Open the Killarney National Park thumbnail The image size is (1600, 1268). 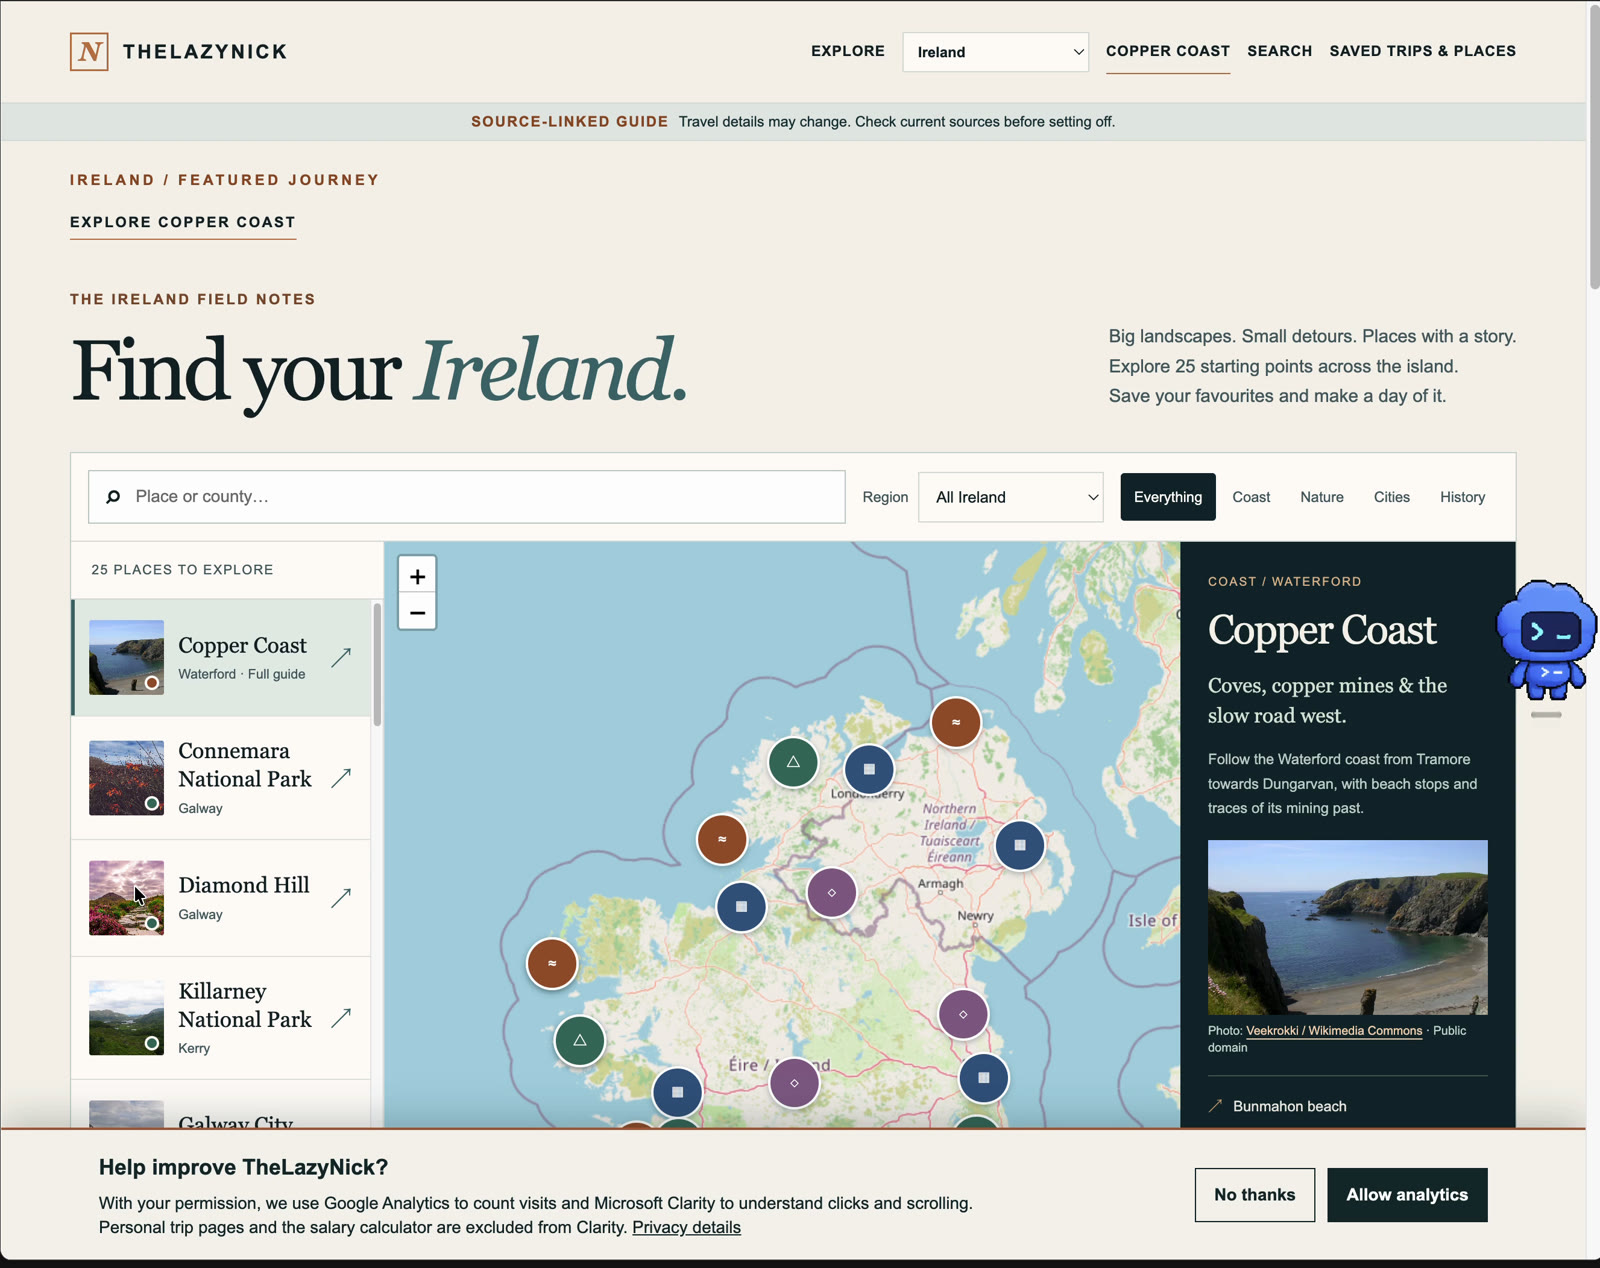[x=126, y=1018]
